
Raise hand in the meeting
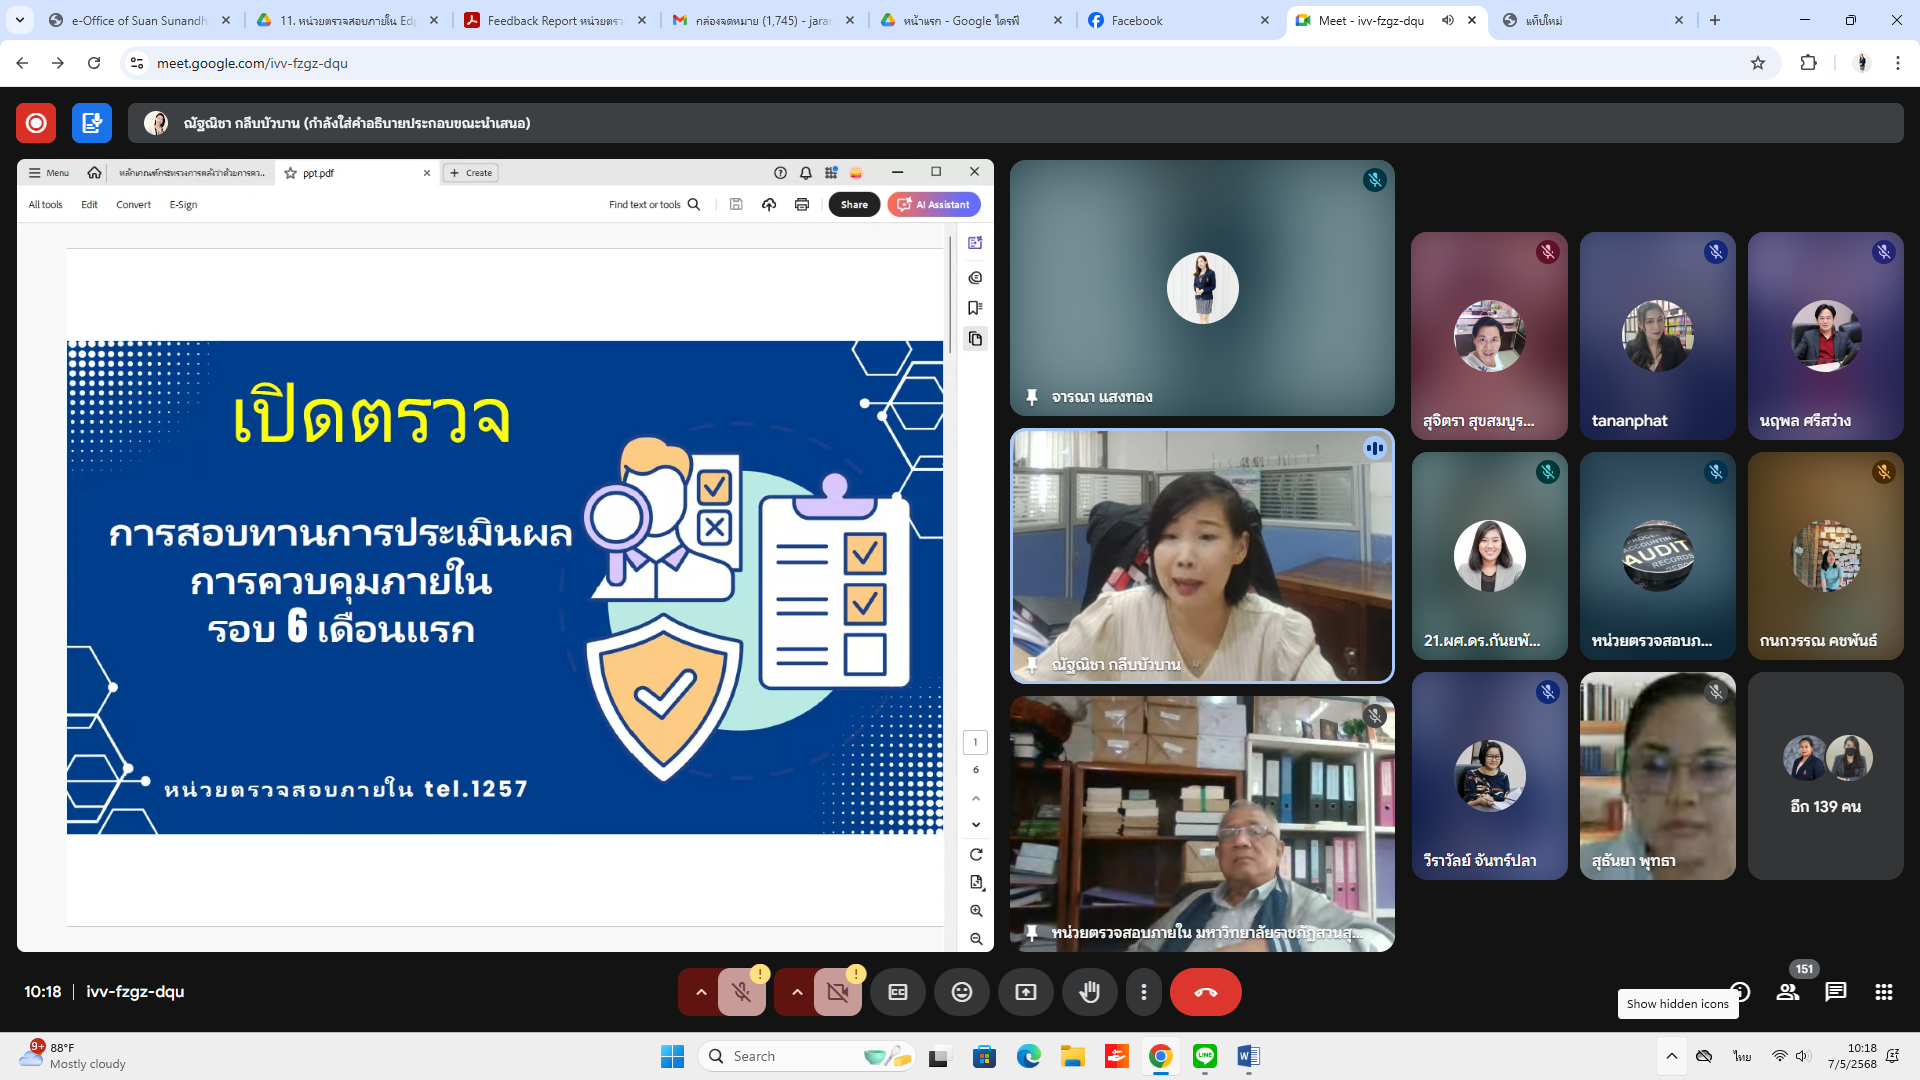tap(1089, 992)
